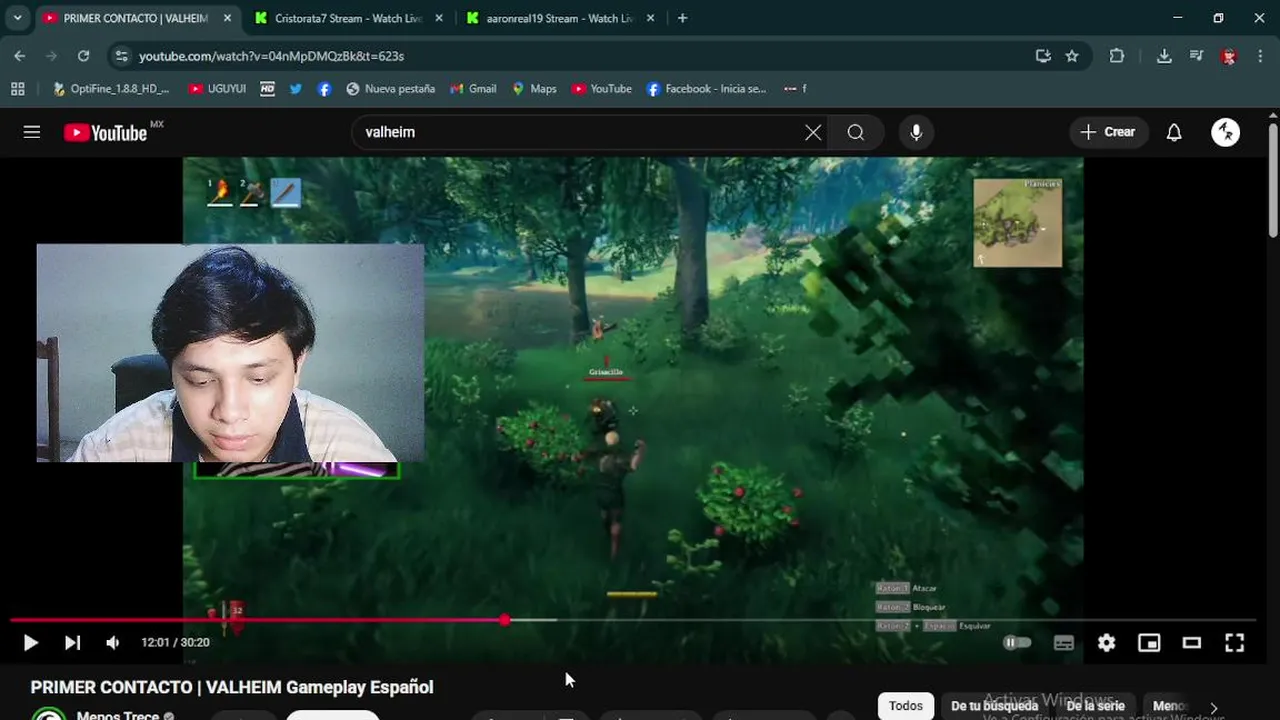Enter fullscreen mode

pyautogui.click(x=1235, y=643)
